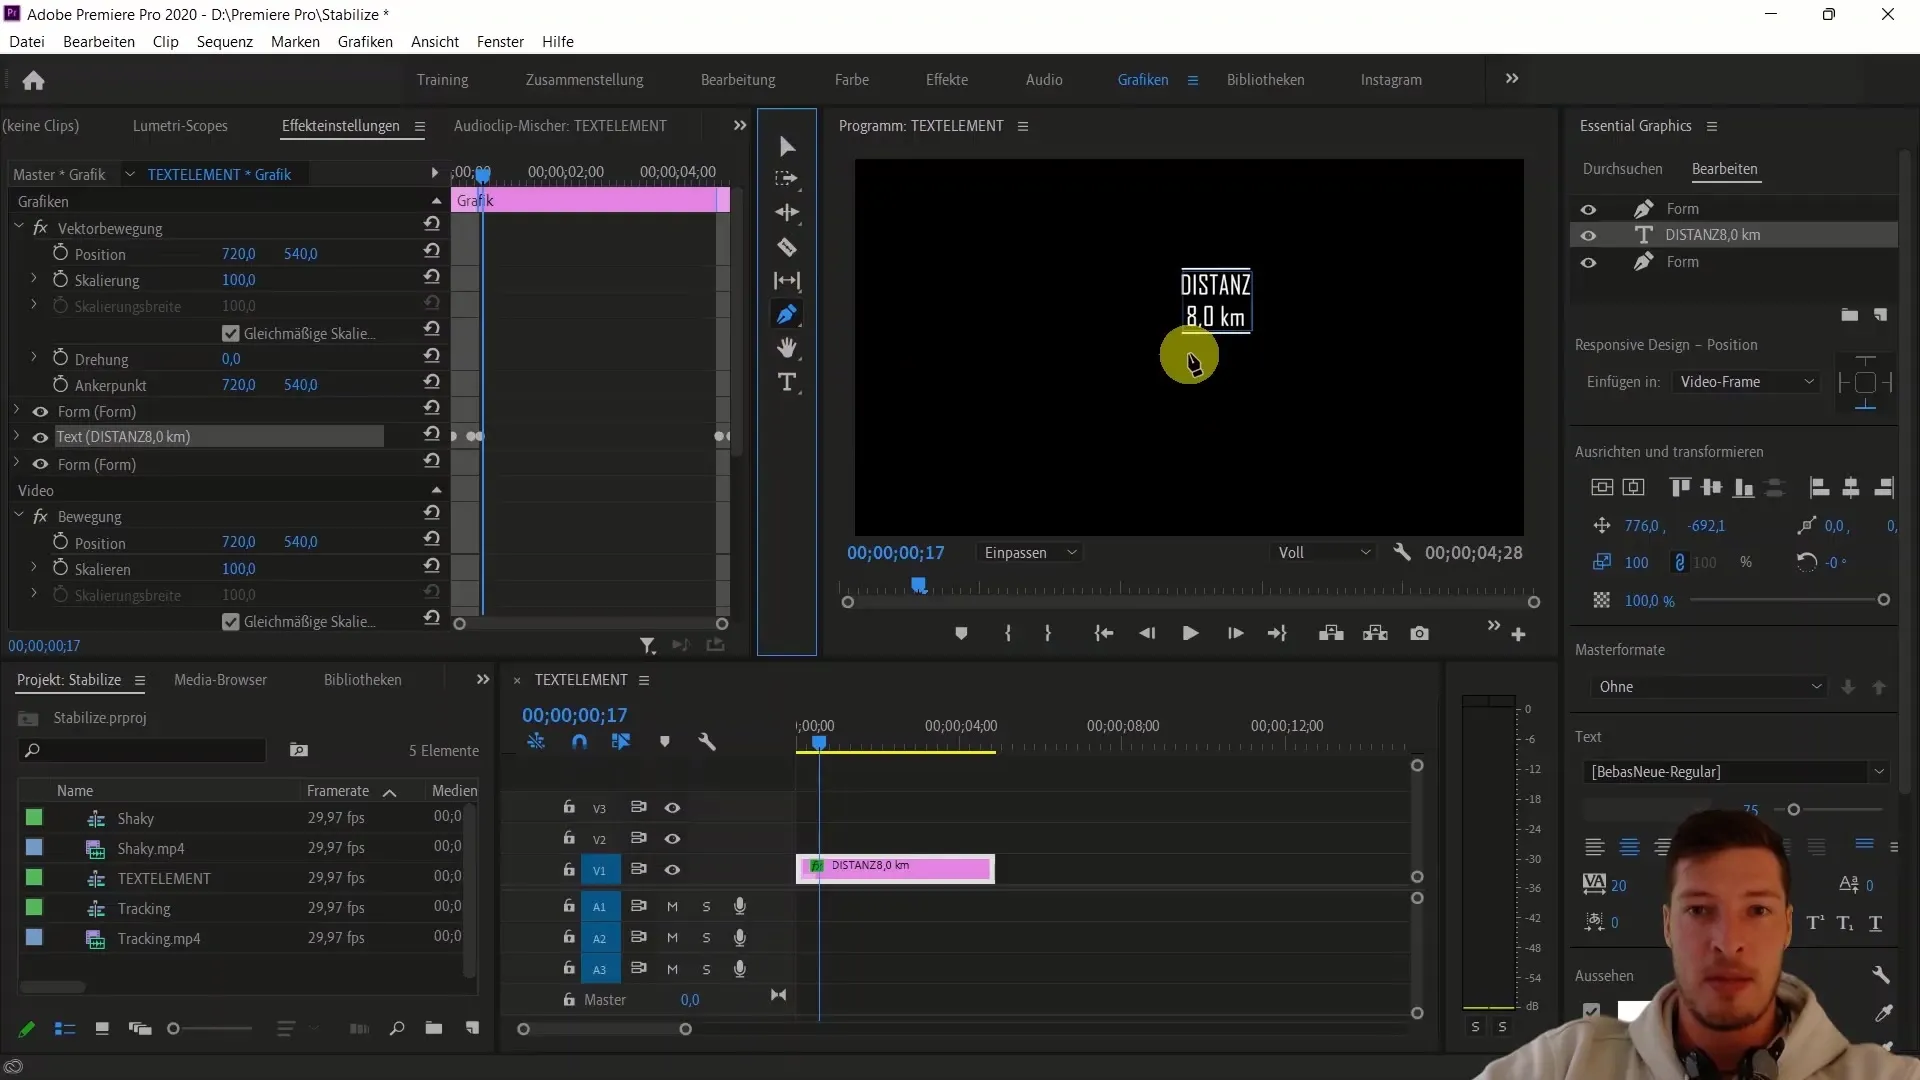Toggle V1 track output eye
This screenshot has width=1920, height=1080.
(x=672, y=870)
